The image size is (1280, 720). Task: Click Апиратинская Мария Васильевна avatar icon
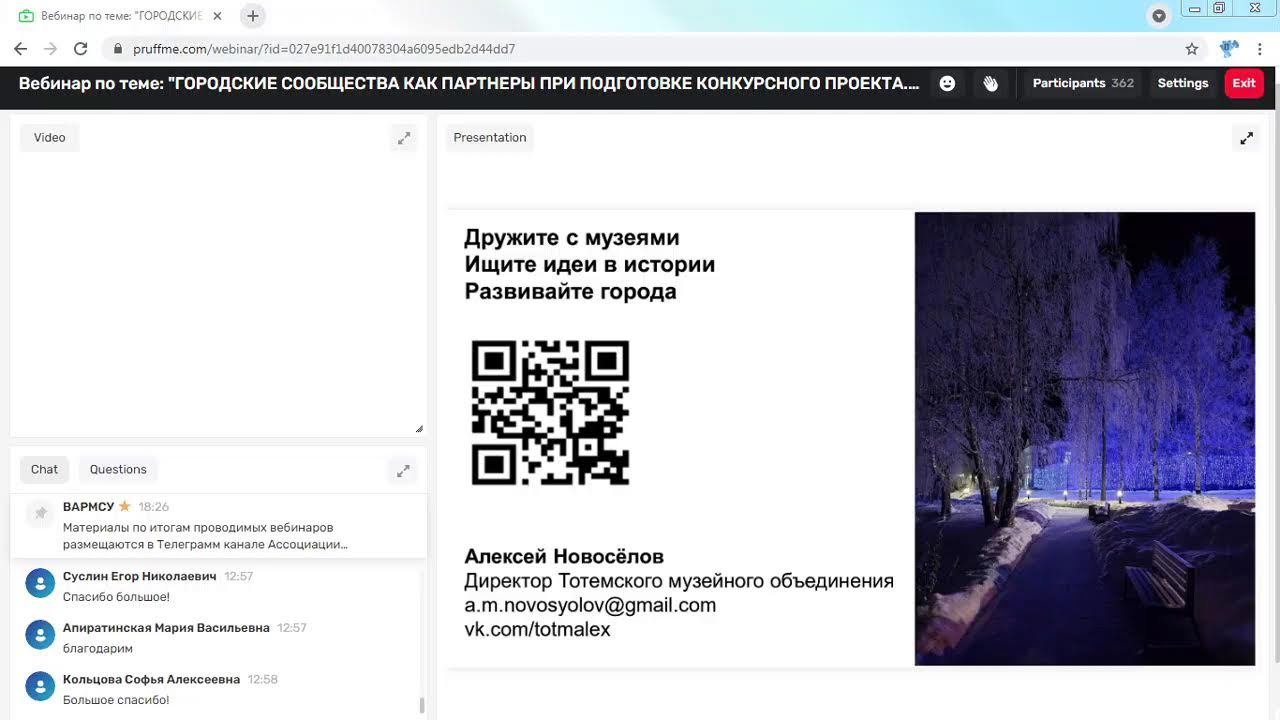click(40, 635)
